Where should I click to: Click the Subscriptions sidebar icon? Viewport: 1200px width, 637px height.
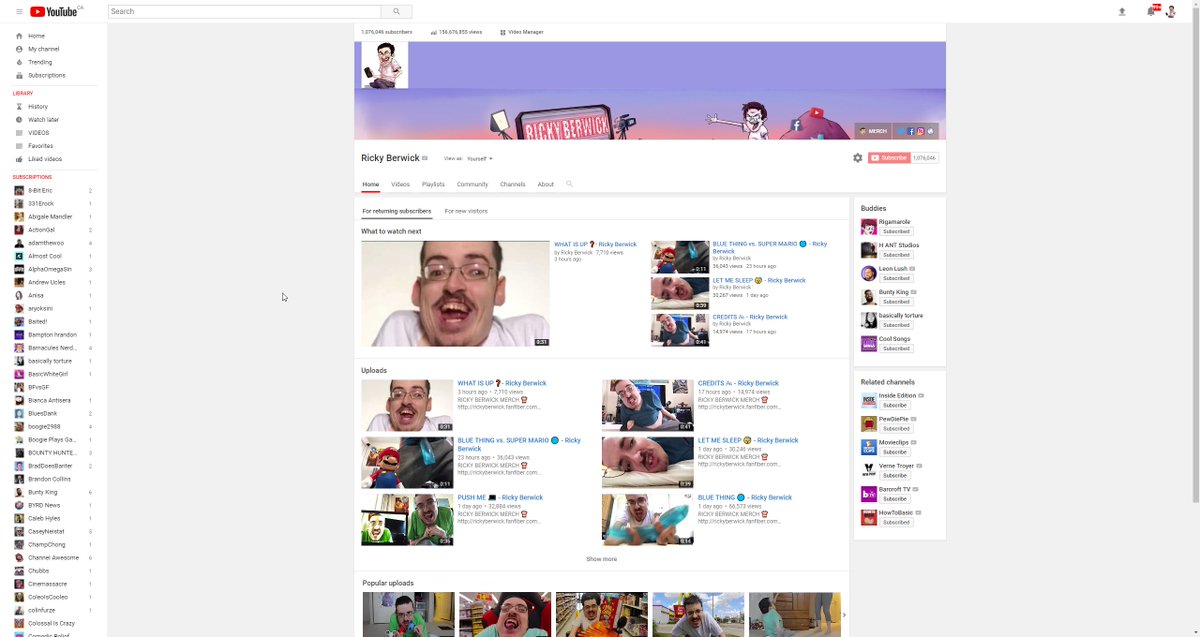[19, 75]
